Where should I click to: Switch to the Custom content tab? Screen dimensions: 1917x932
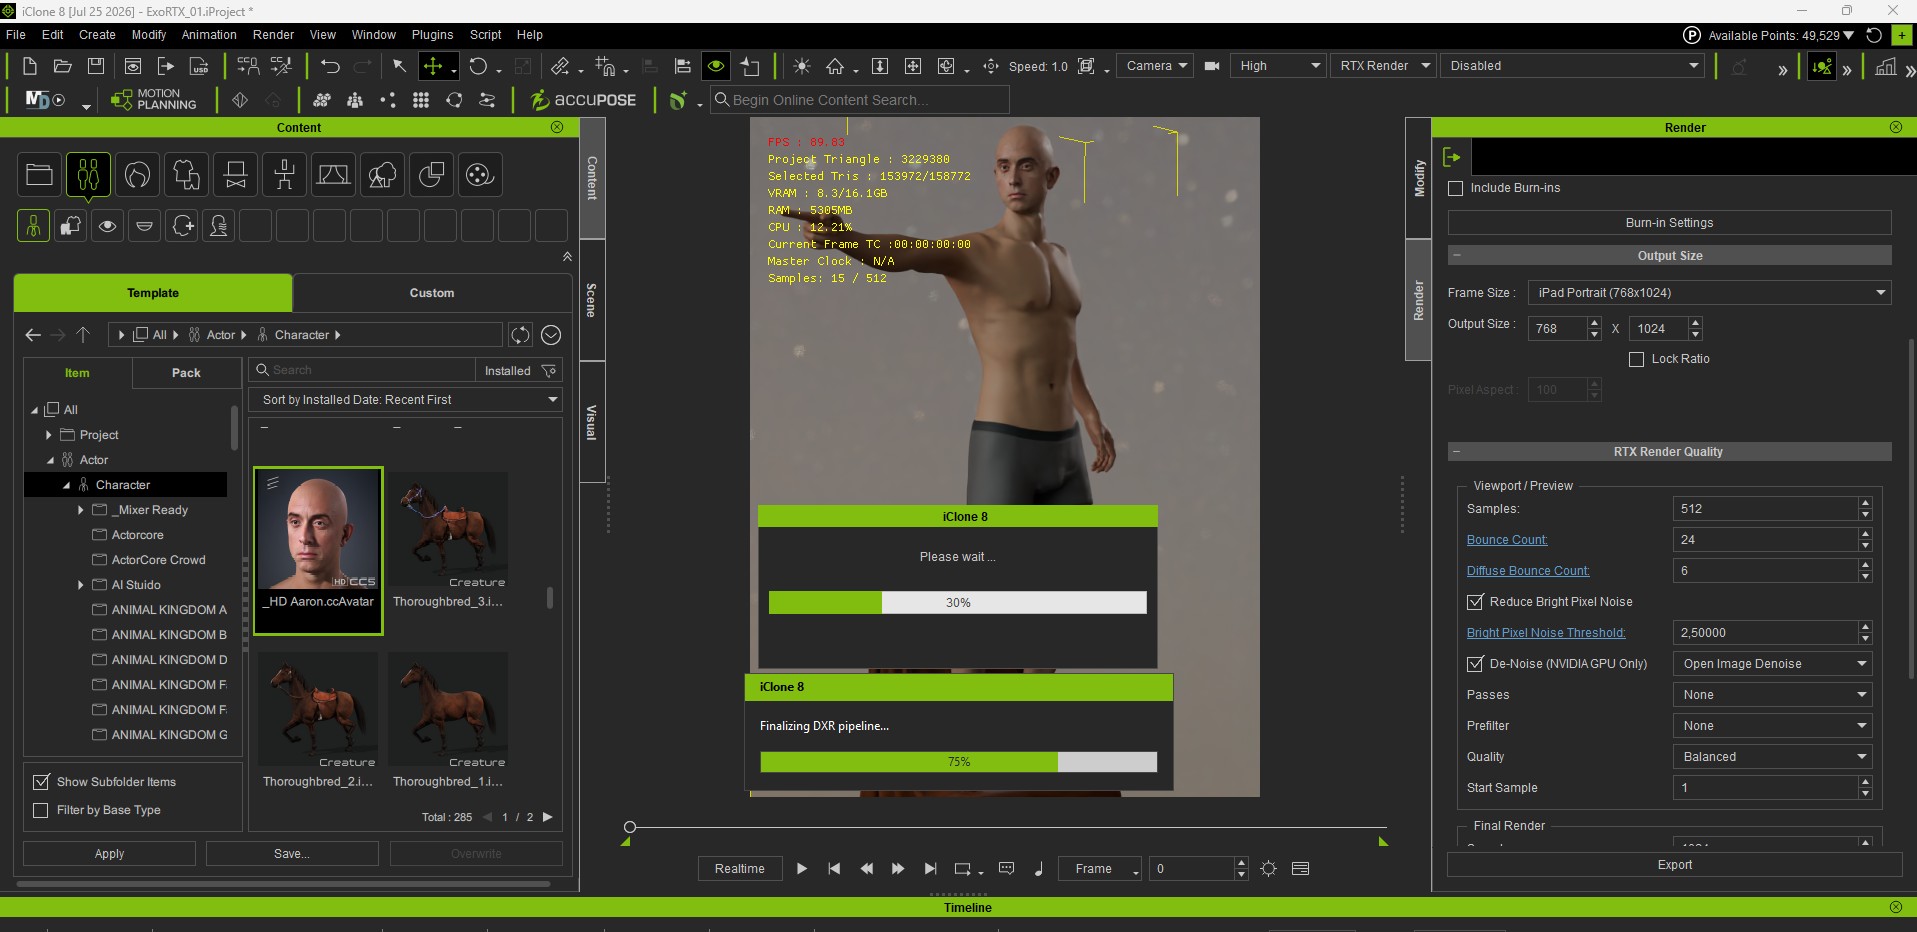432,293
